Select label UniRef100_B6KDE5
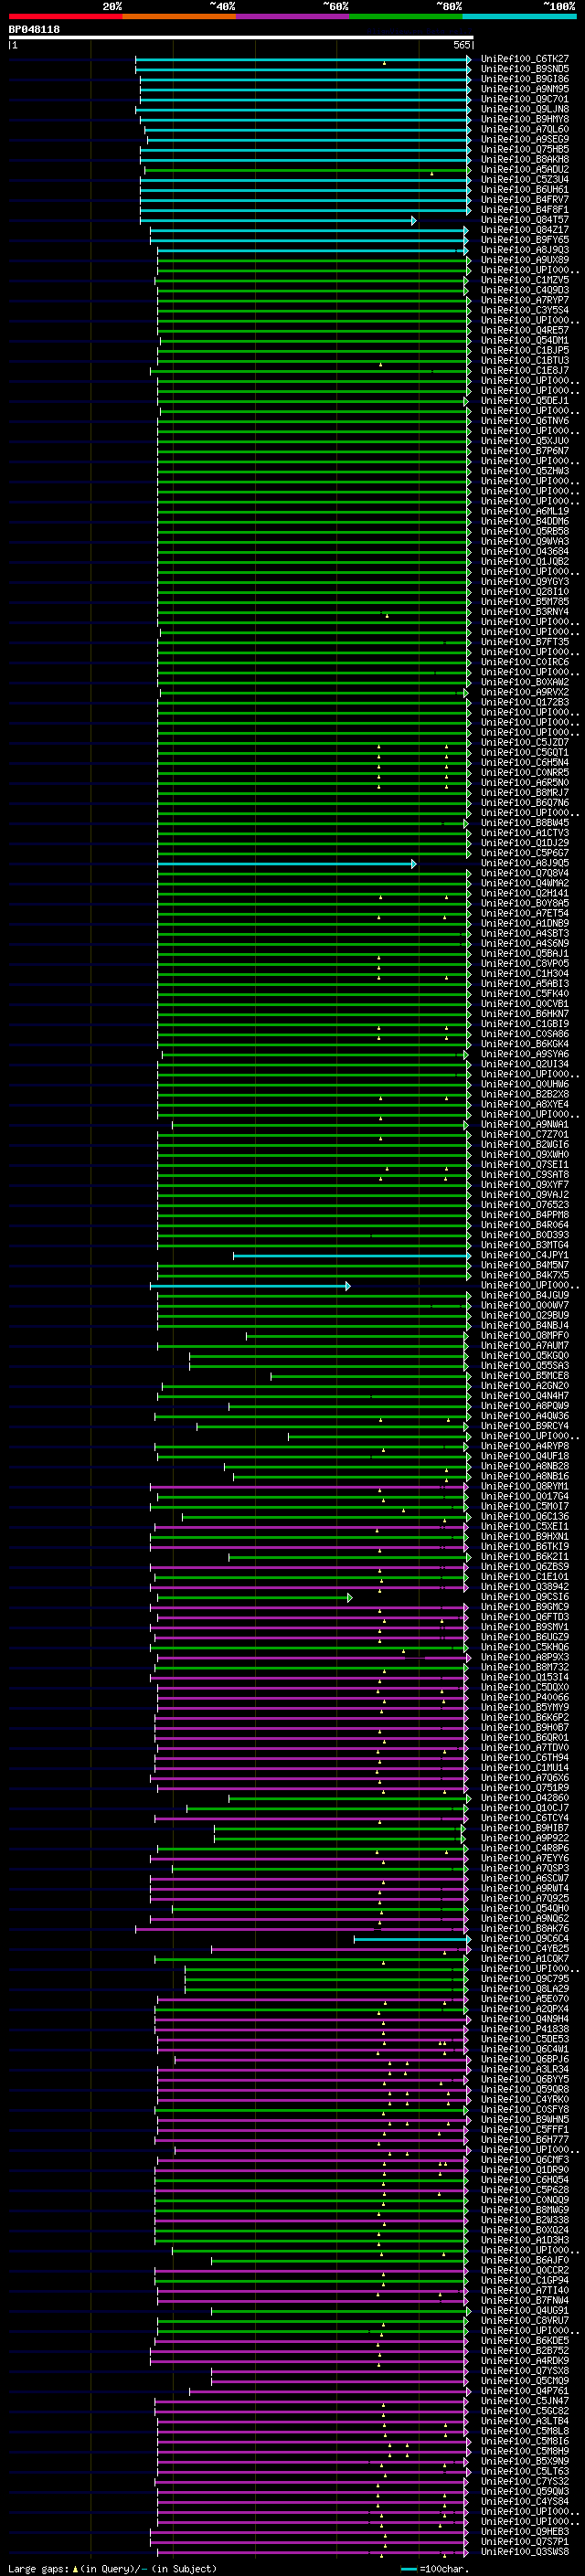Screen dimensions: 585x2576 (x=524, y=2340)
